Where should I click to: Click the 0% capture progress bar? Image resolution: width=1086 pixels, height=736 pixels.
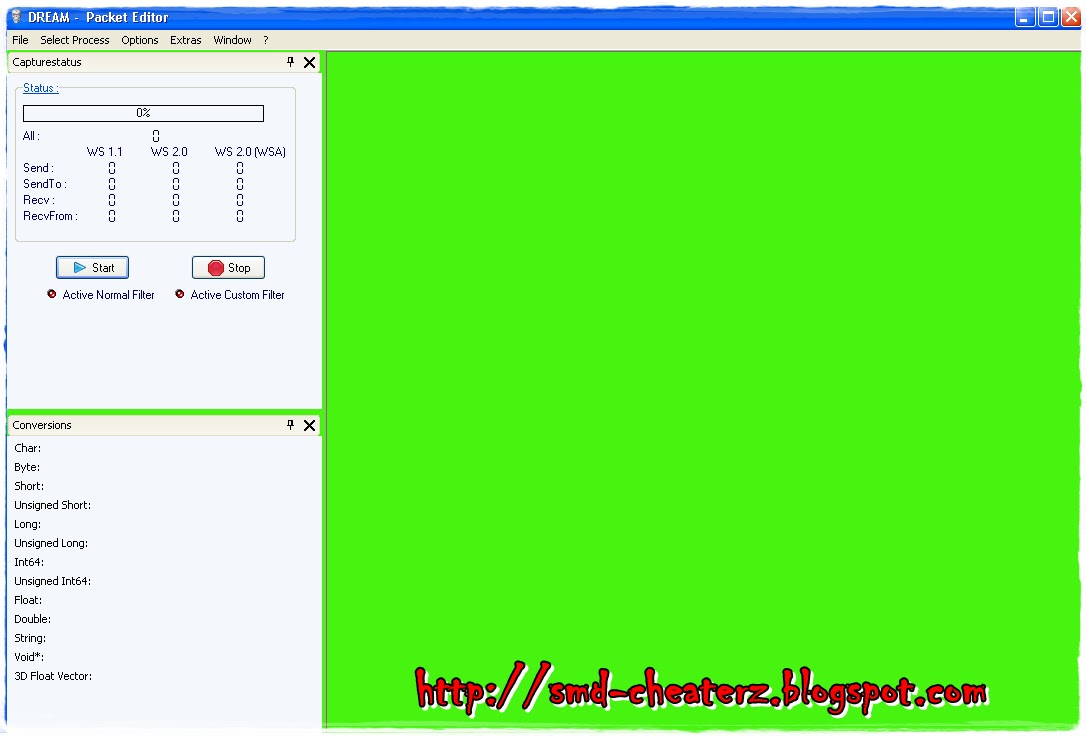click(143, 113)
